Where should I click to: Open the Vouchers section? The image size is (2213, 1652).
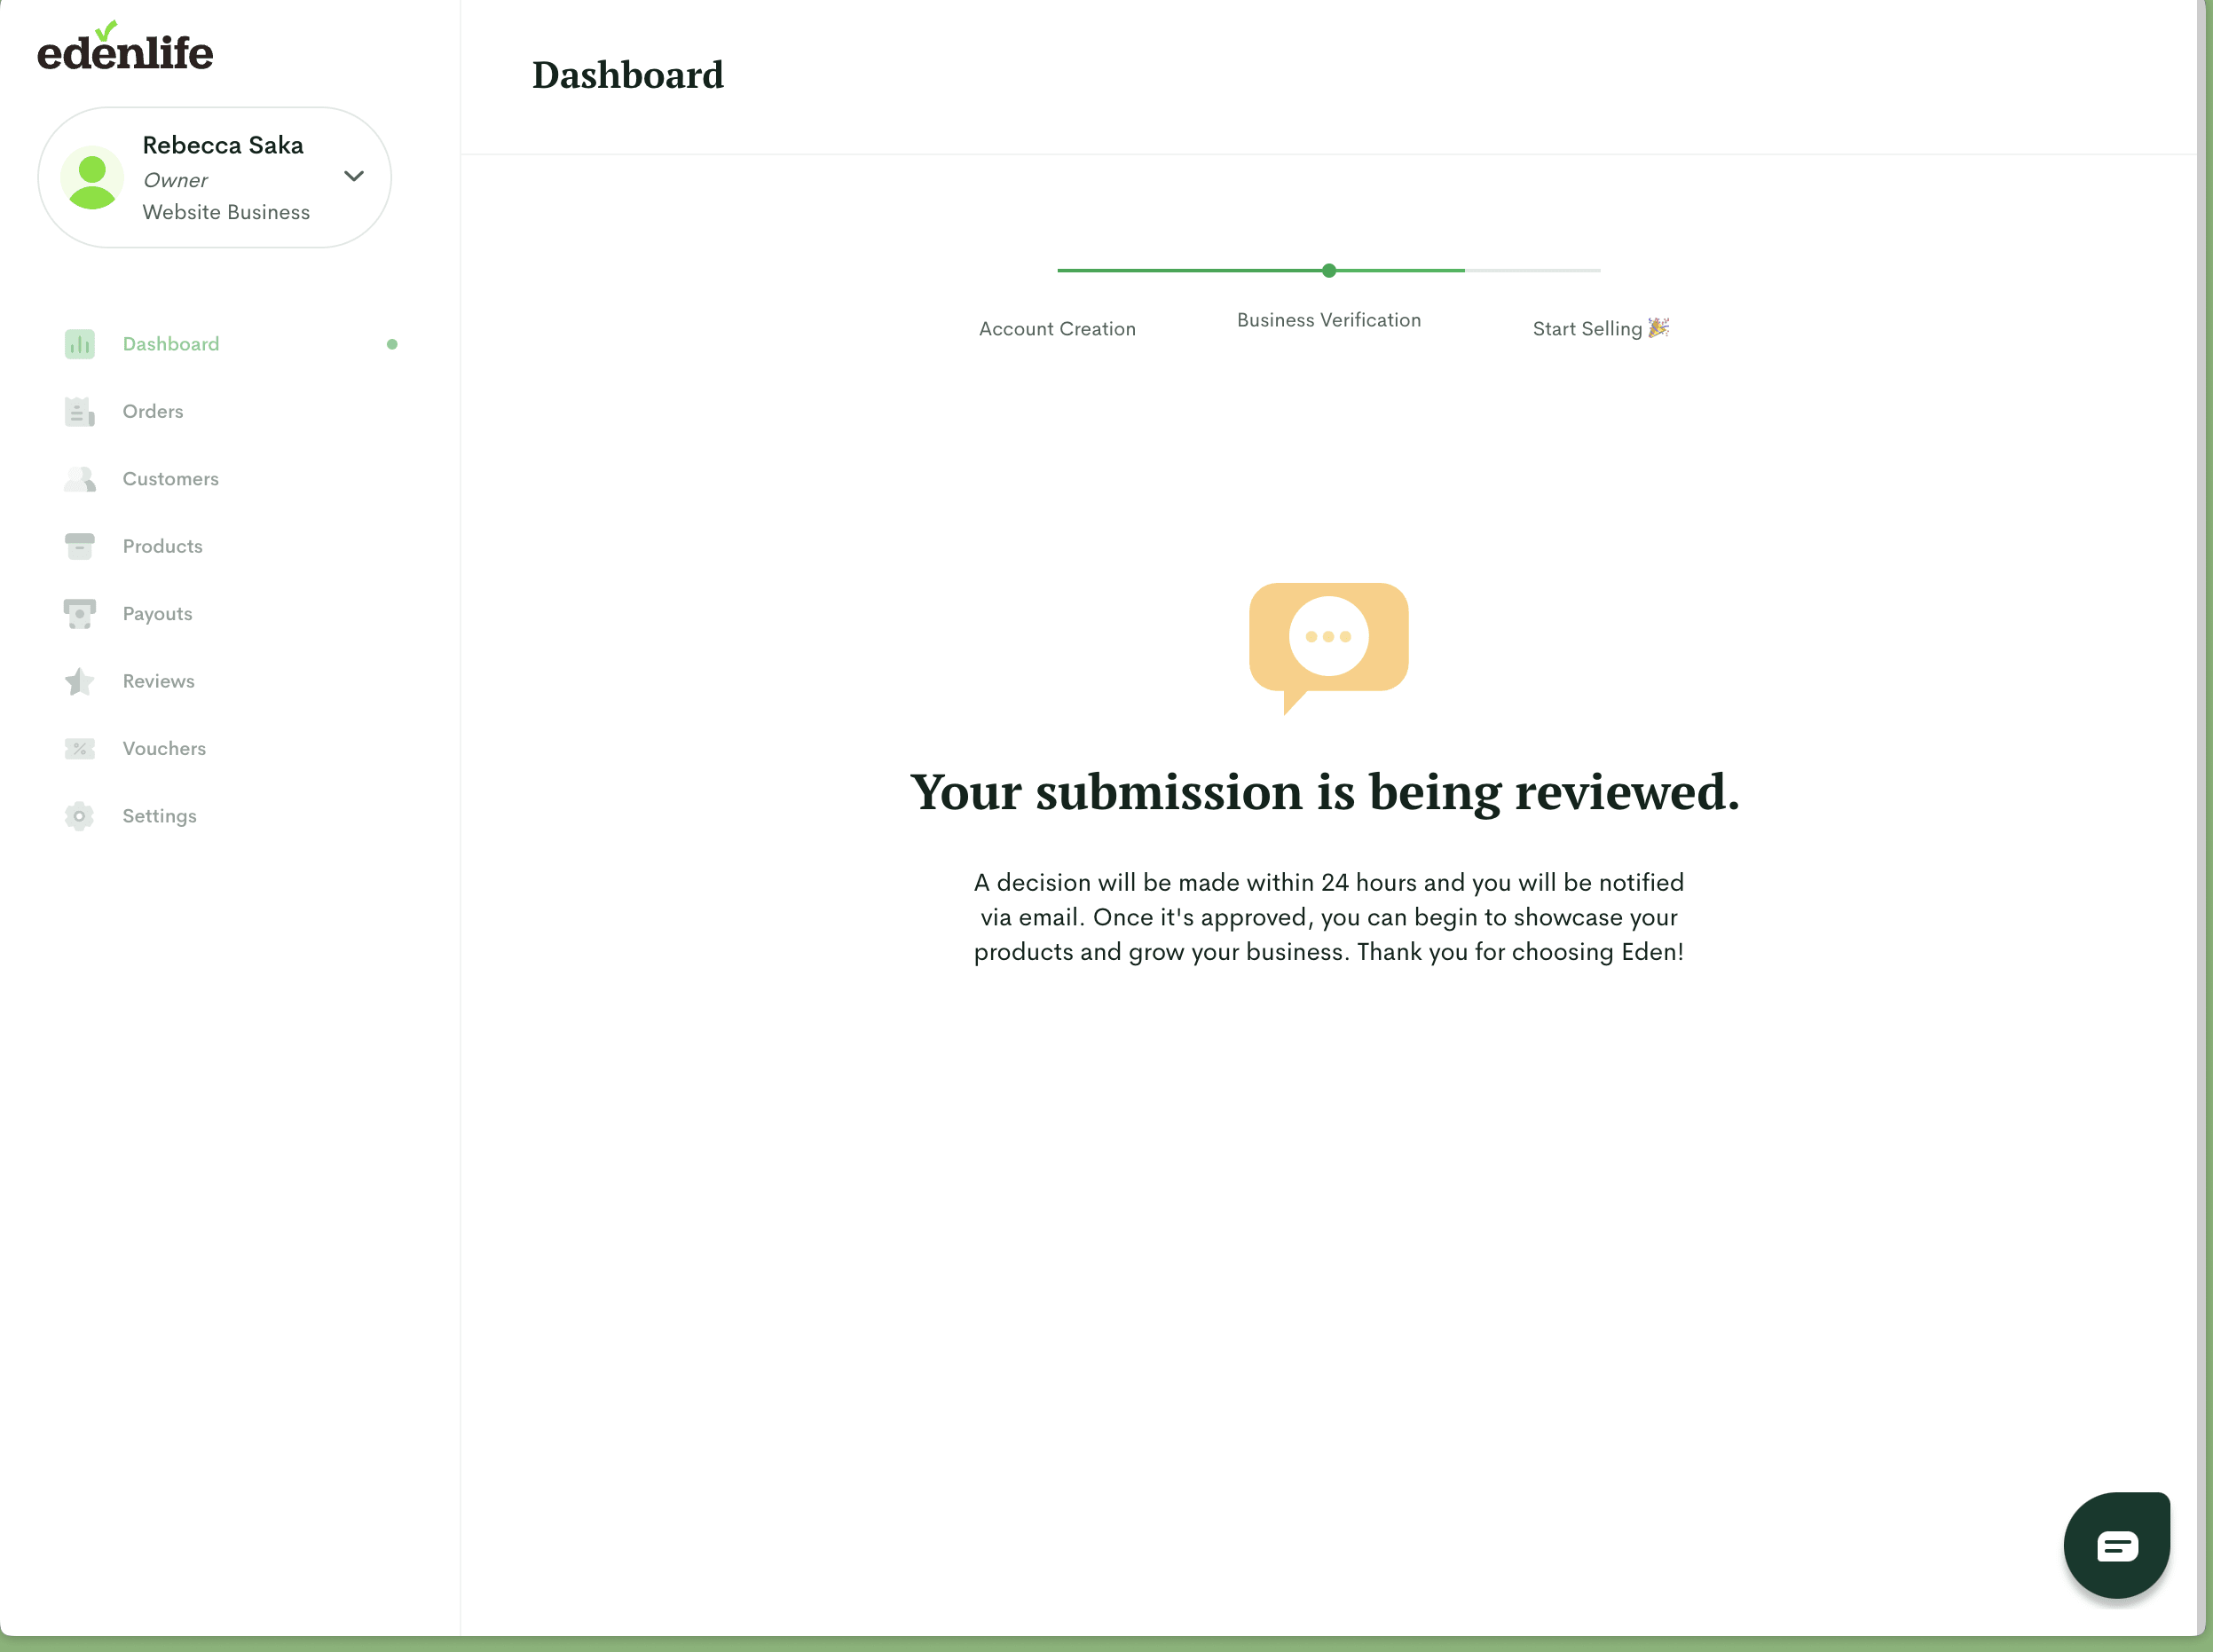point(164,749)
